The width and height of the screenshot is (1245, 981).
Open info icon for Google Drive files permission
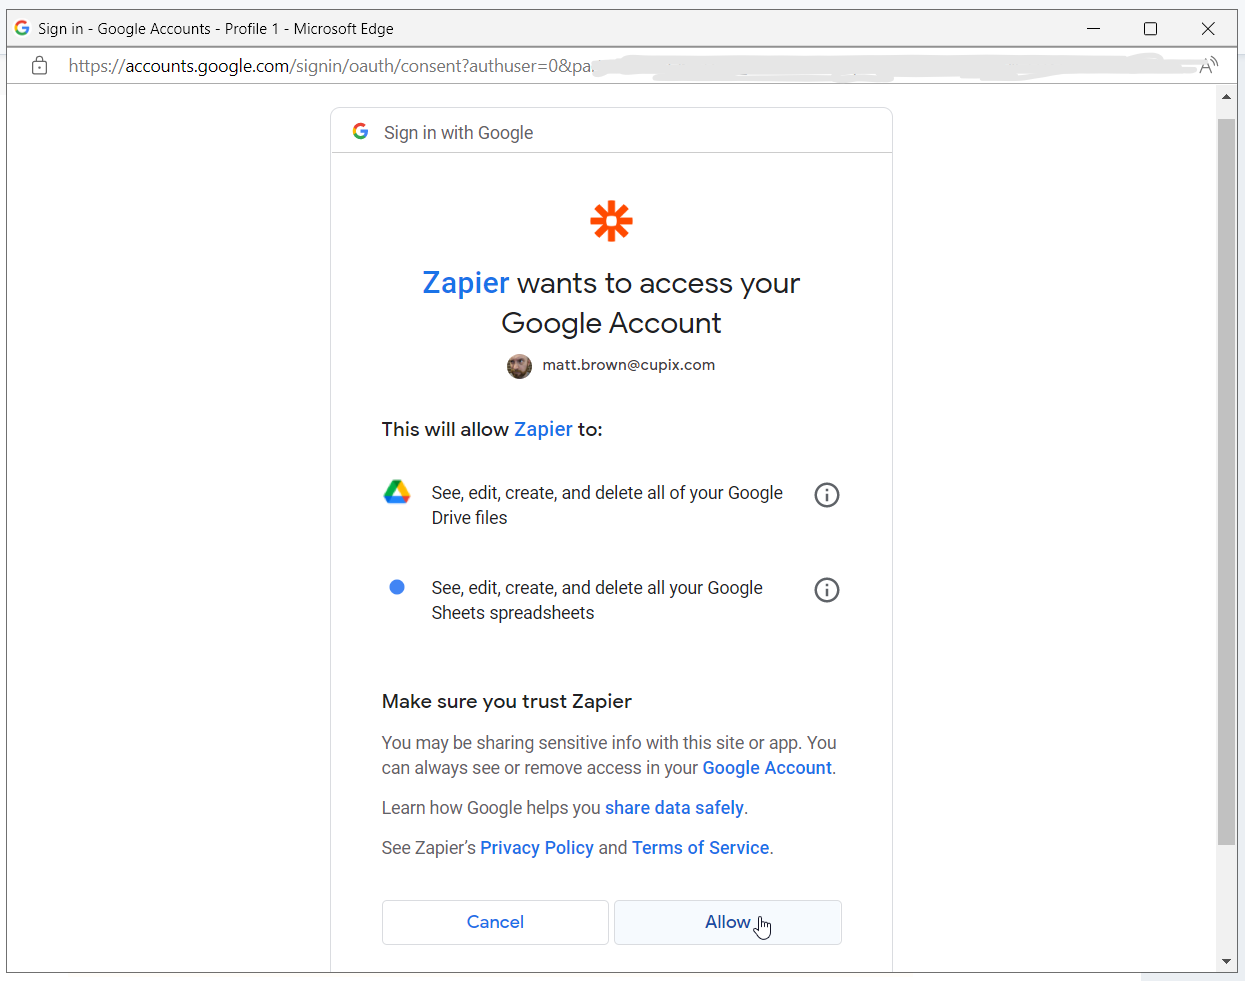tap(827, 495)
